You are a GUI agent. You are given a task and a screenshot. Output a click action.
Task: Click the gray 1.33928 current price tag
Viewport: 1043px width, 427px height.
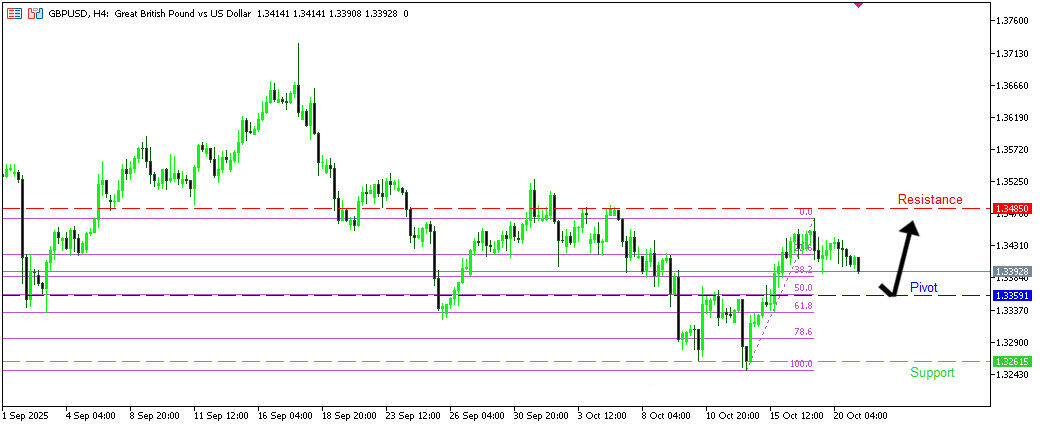pos(1012,271)
